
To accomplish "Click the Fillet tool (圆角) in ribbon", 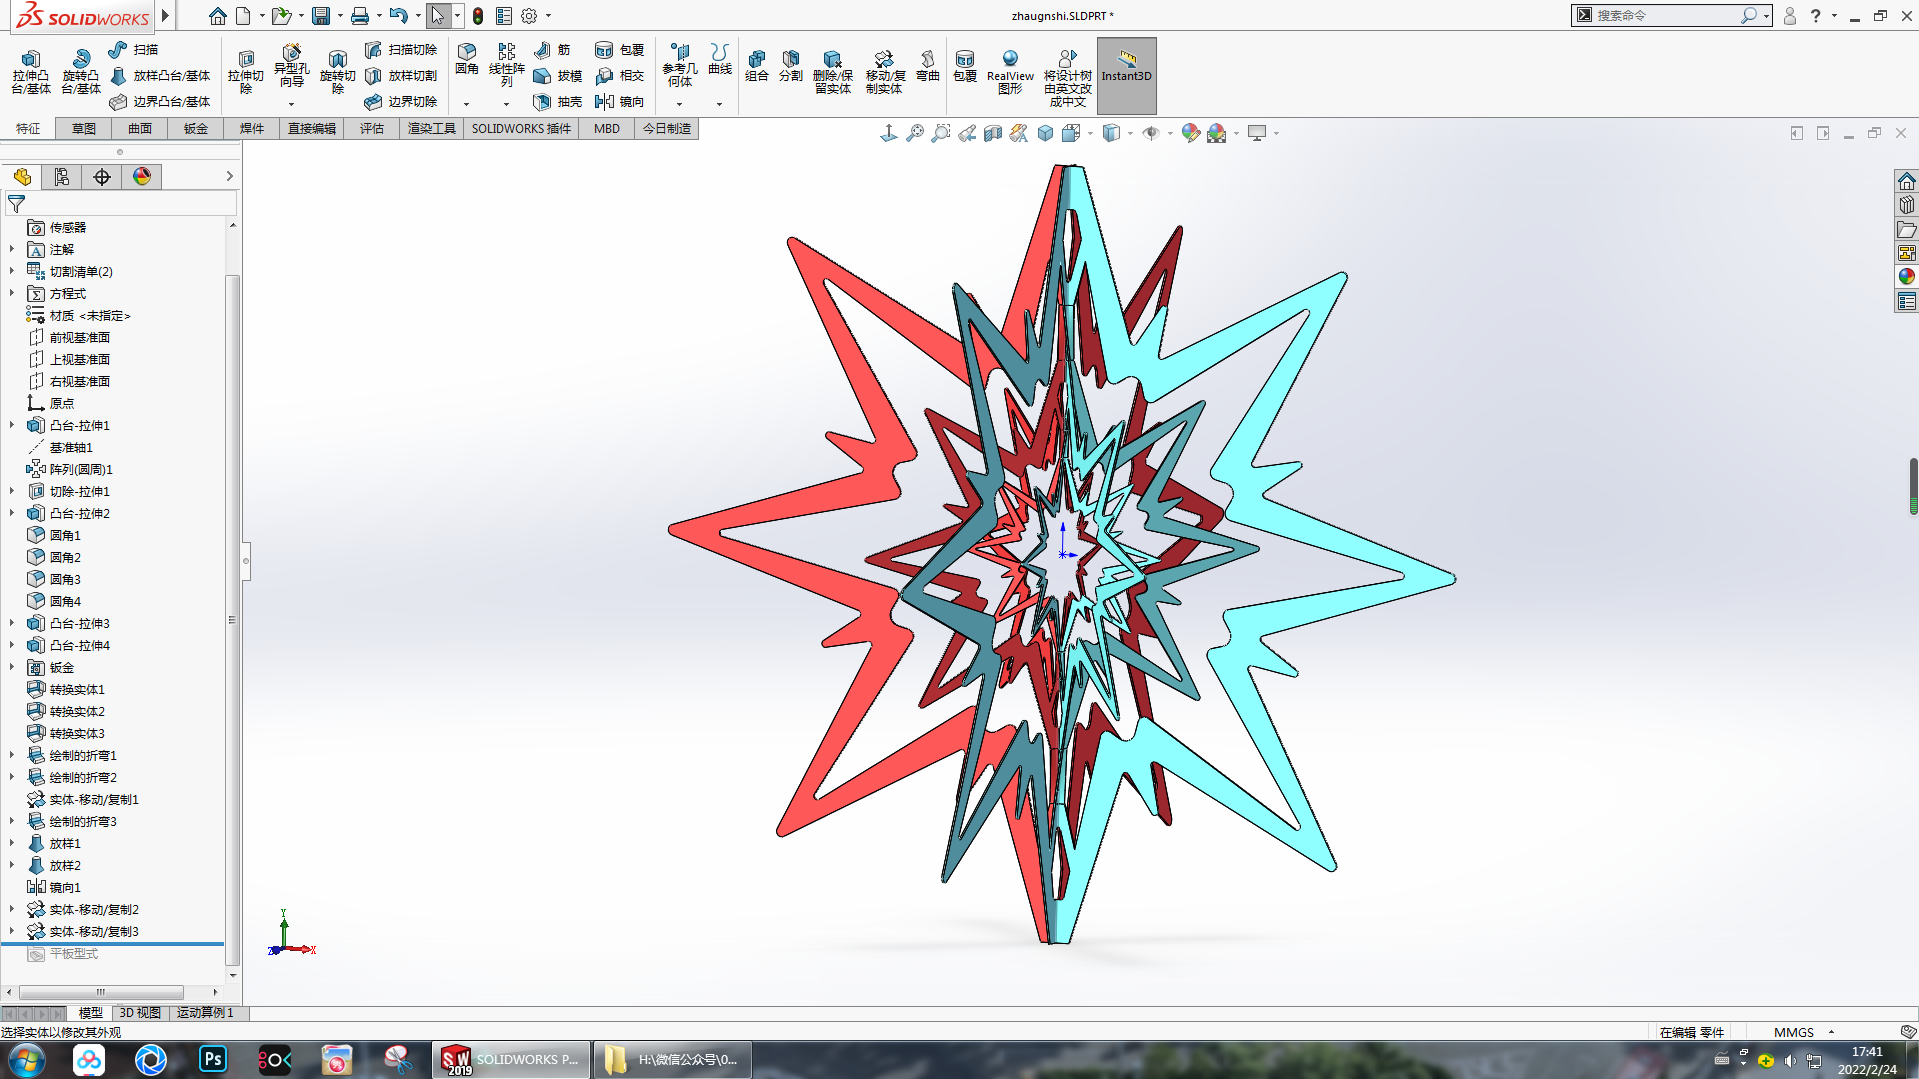I will [x=467, y=60].
